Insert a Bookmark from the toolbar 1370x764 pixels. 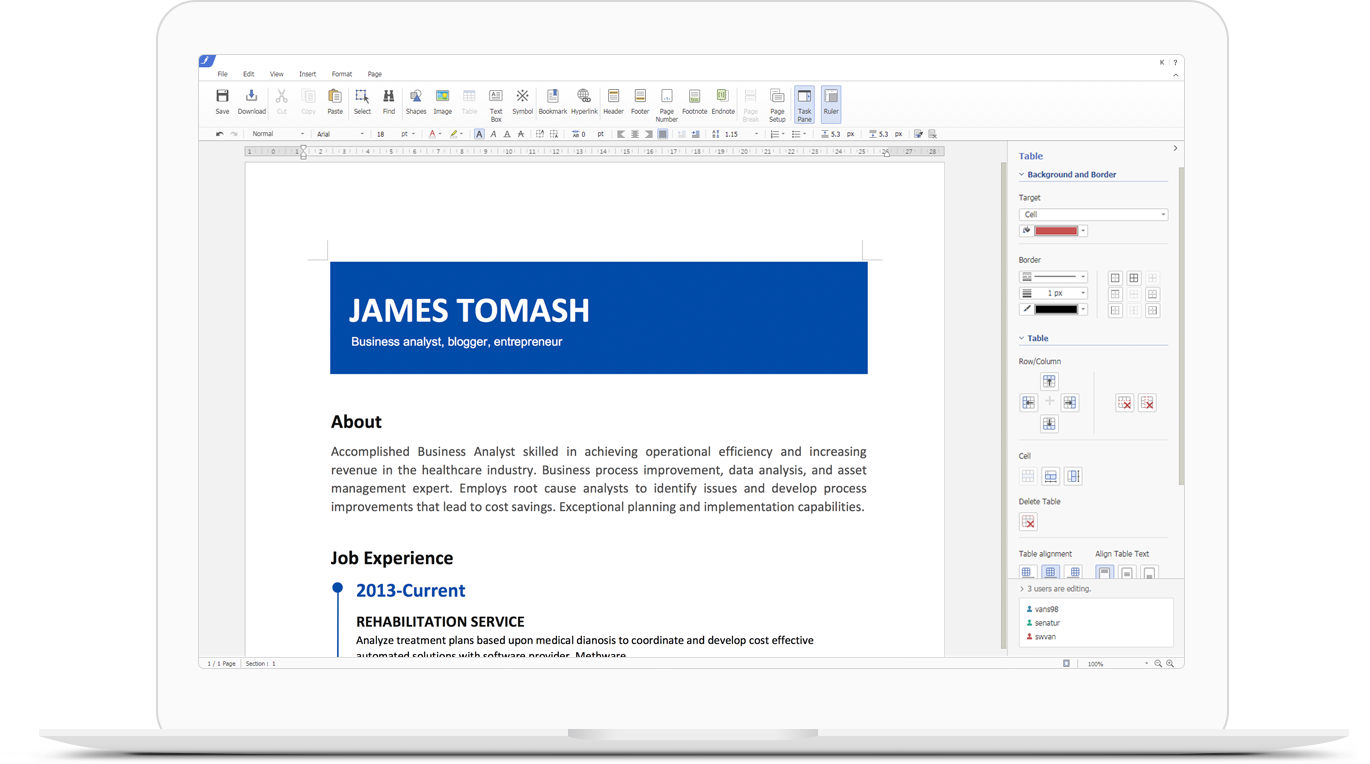point(552,101)
